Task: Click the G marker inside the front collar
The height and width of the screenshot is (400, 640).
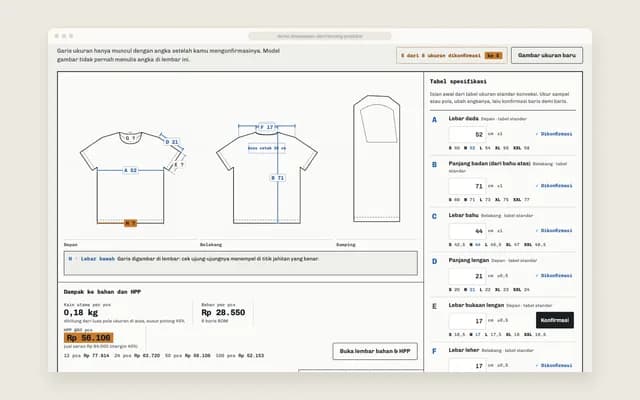Action: [x=130, y=138]
